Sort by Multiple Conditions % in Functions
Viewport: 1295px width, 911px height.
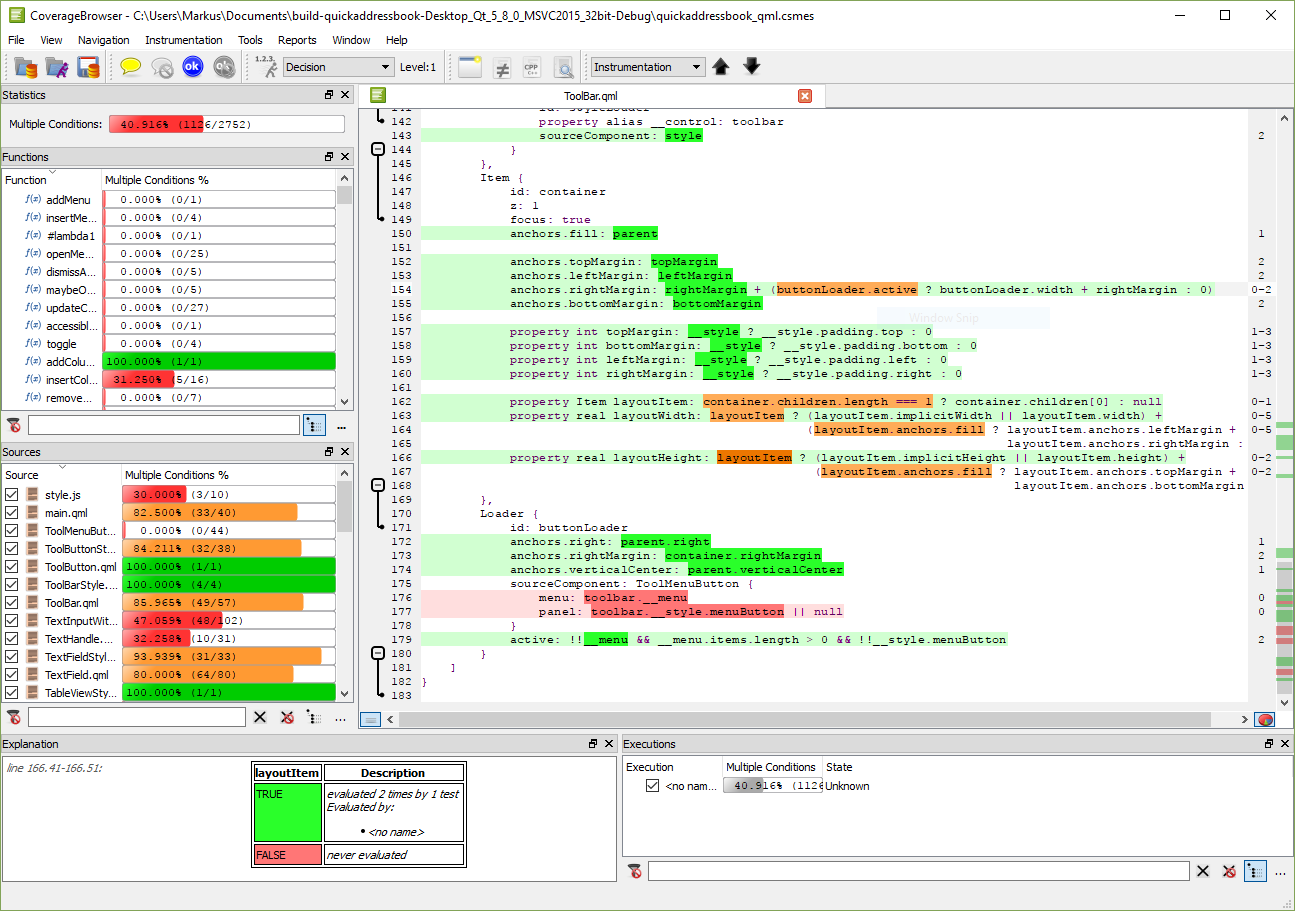tap(157, 180)
